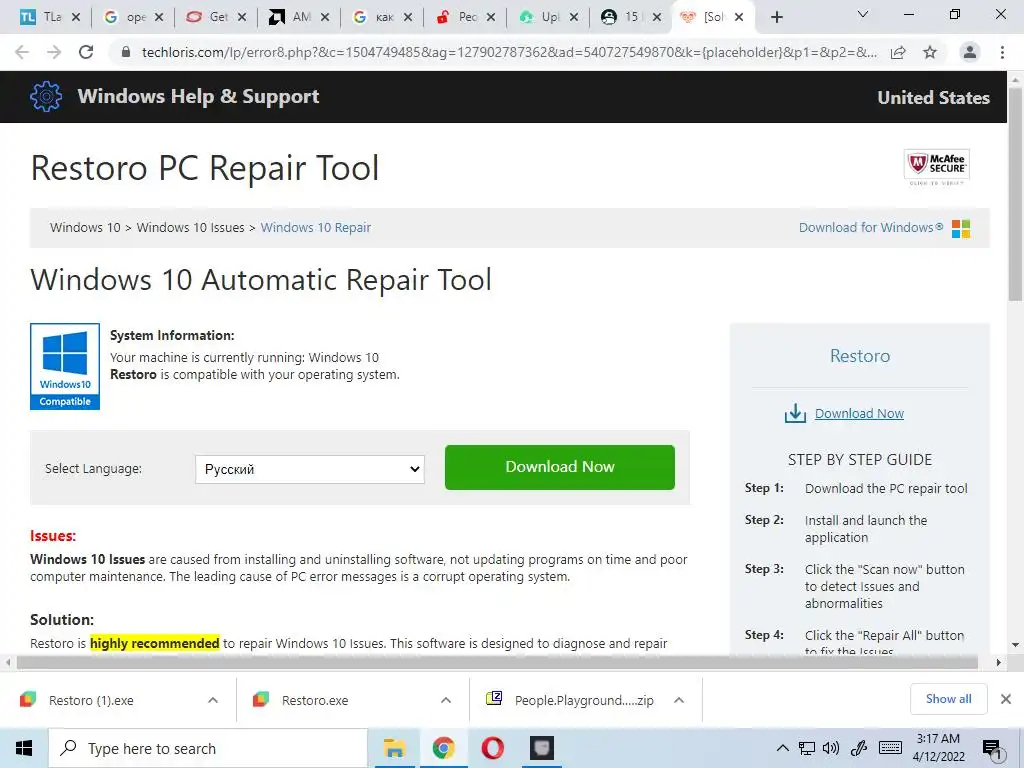Click the blue gear Windows Help logo

[46, 97]
